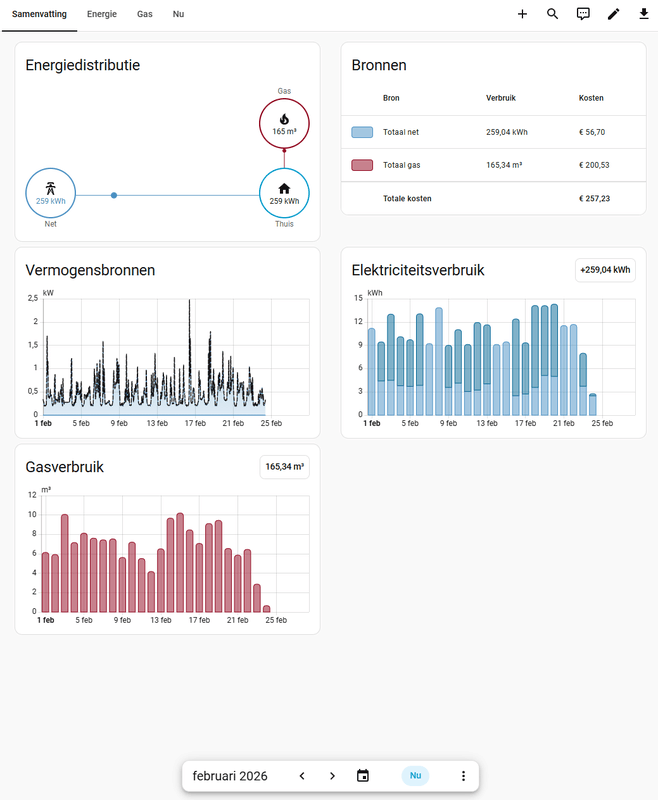Click the Thuis house circle
This screenshot has width=658, height=800.
tap(284, 193)
